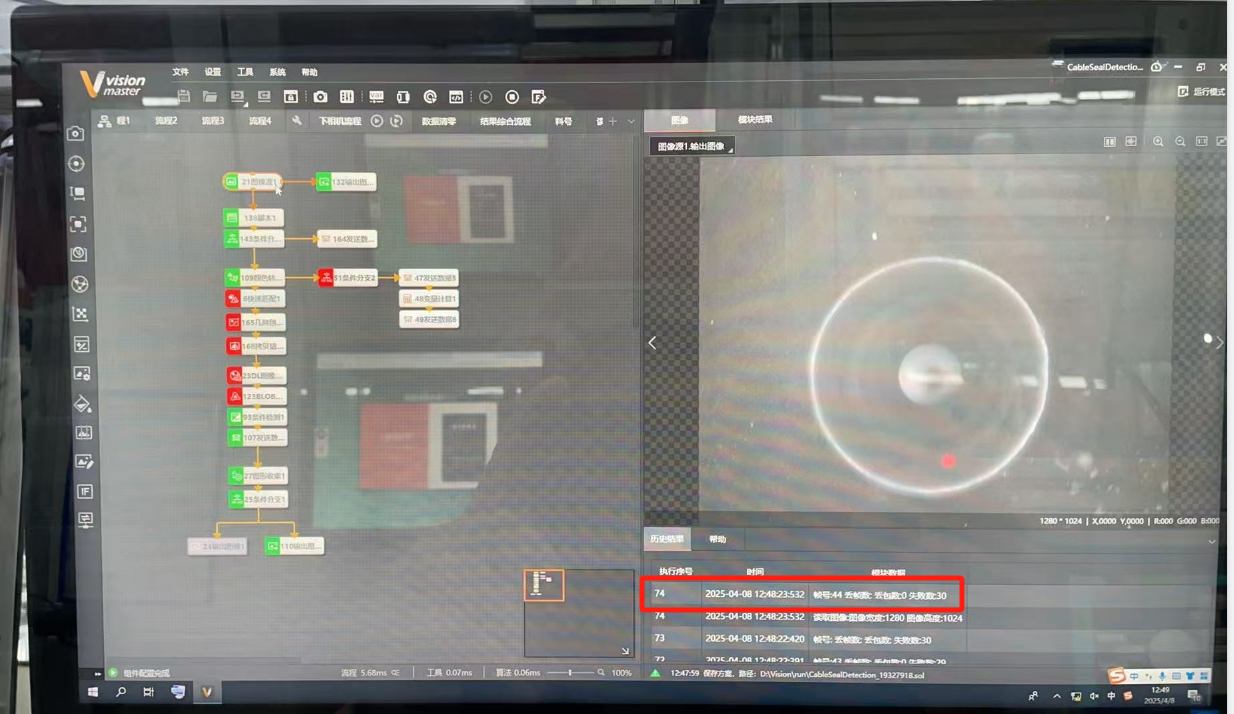The image size is (1234, 714).
Task: Open the 系统 menu
Action: pos(277,72)
